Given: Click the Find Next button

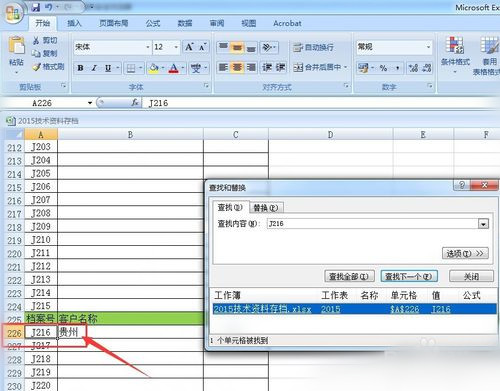Looking at the screenshot, I should 409,276.
